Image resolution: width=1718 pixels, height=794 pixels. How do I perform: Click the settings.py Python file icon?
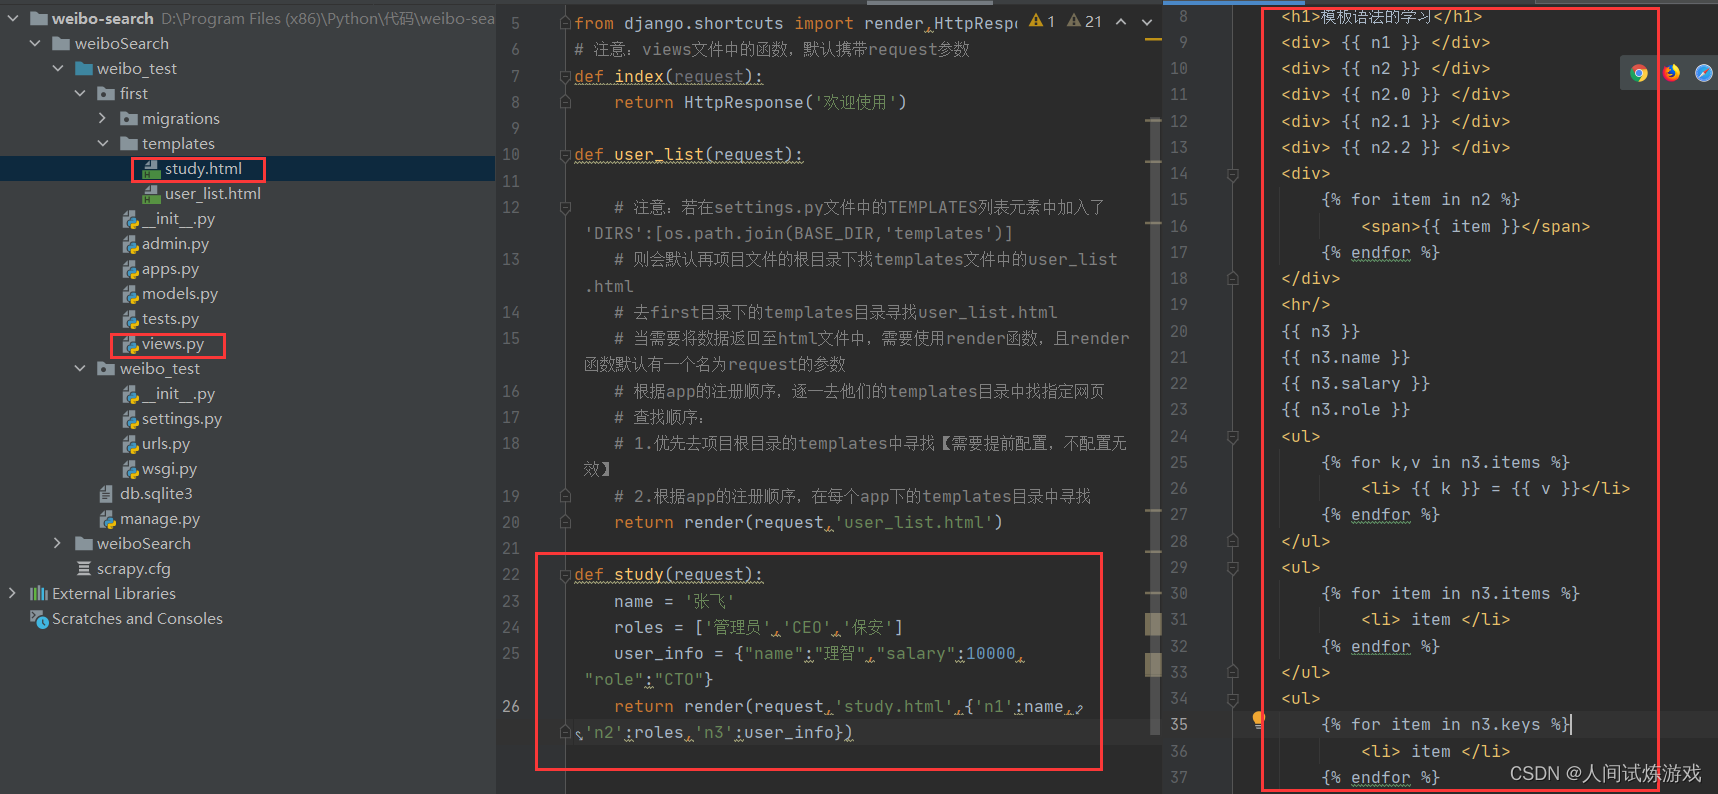[x=130, y=419]
